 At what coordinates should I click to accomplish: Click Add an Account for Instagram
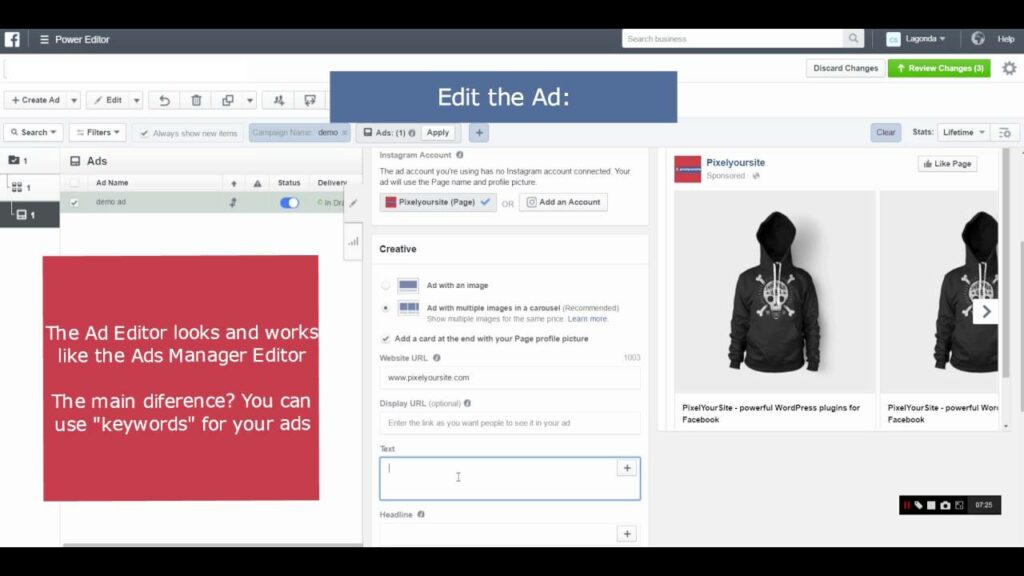[x=563, y=202]
